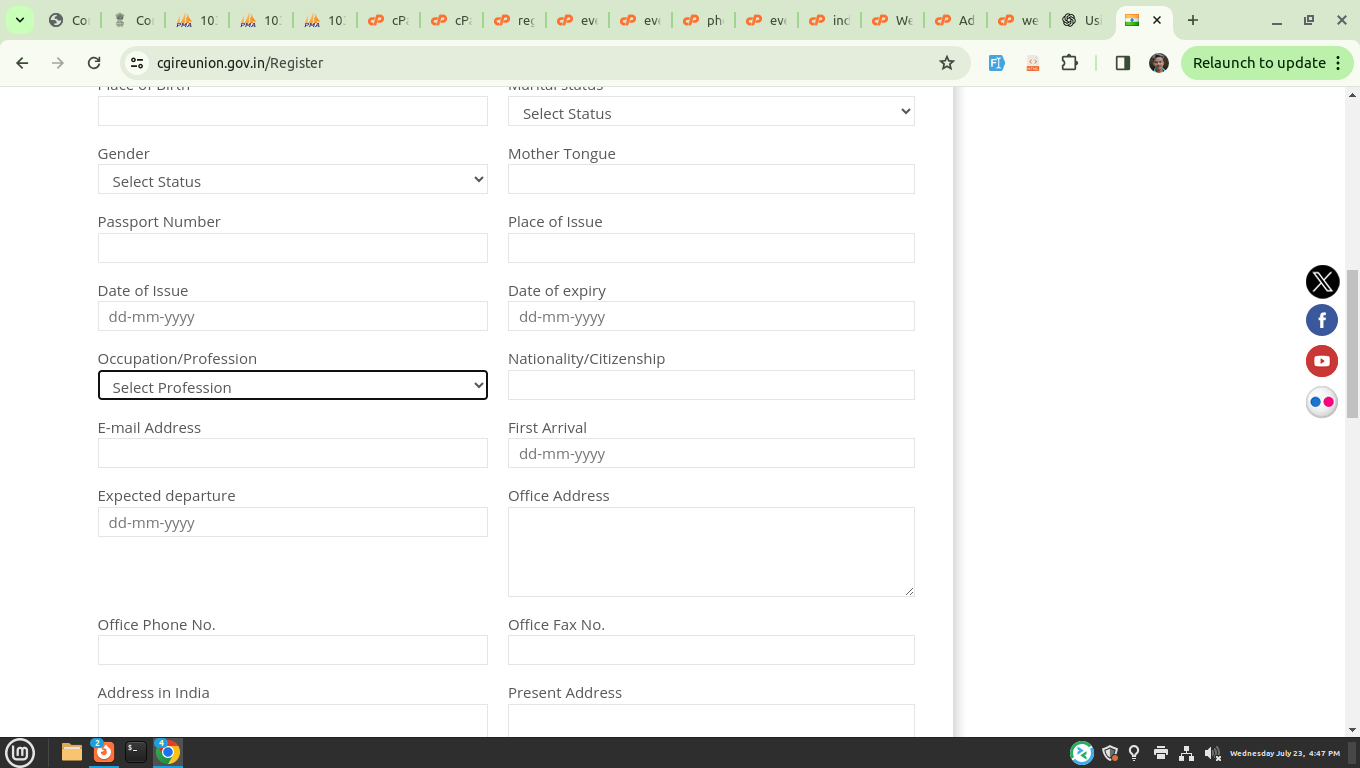Open the Occupation/Profession dropdown

[x=292, y=386]
